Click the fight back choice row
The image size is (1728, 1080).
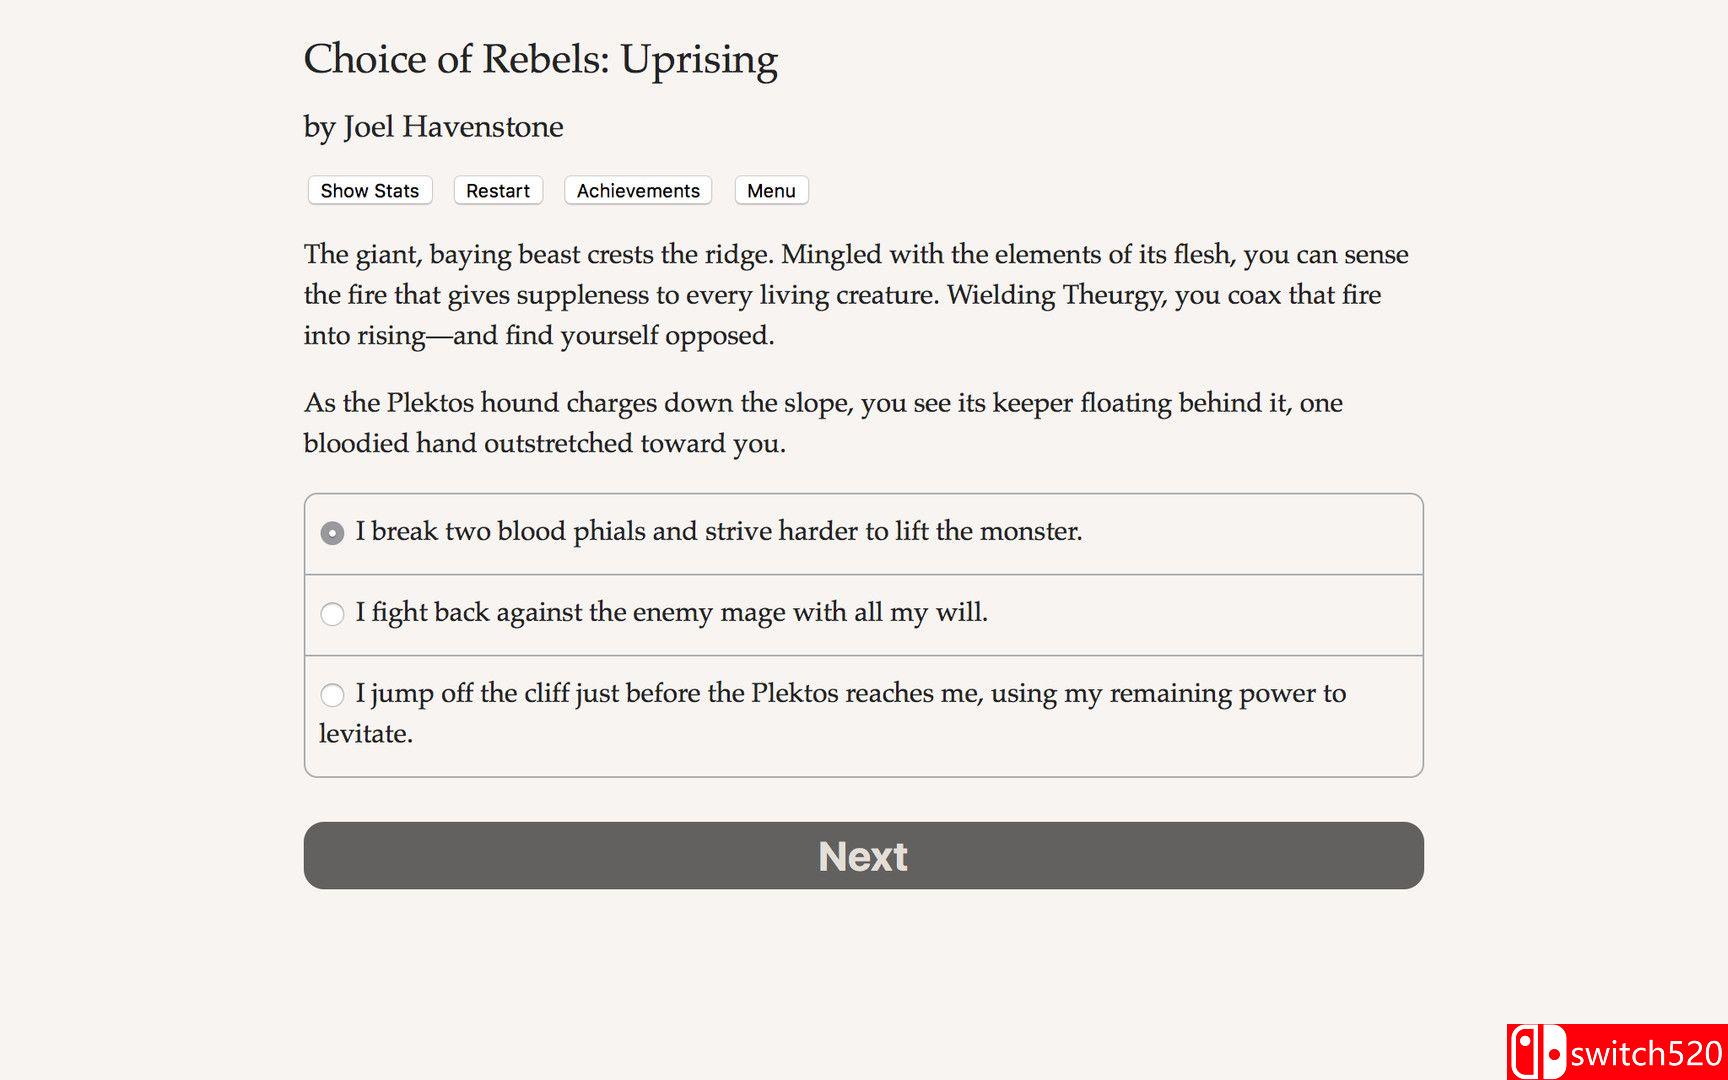click(674, 613)
